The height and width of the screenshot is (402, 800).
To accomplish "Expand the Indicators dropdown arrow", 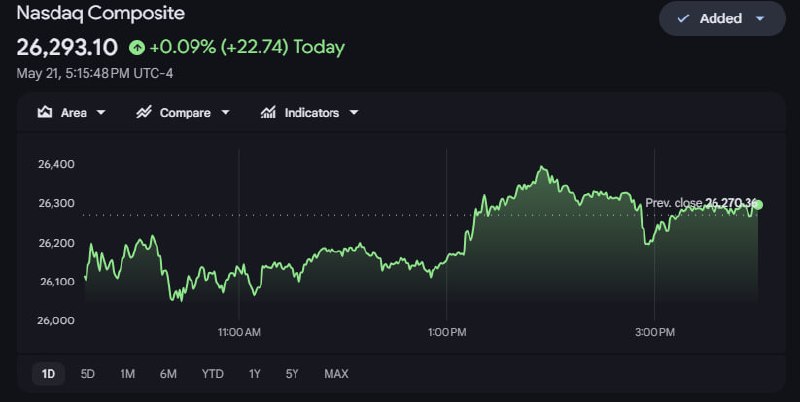I will pyautogui.click(x=354, y=112).
